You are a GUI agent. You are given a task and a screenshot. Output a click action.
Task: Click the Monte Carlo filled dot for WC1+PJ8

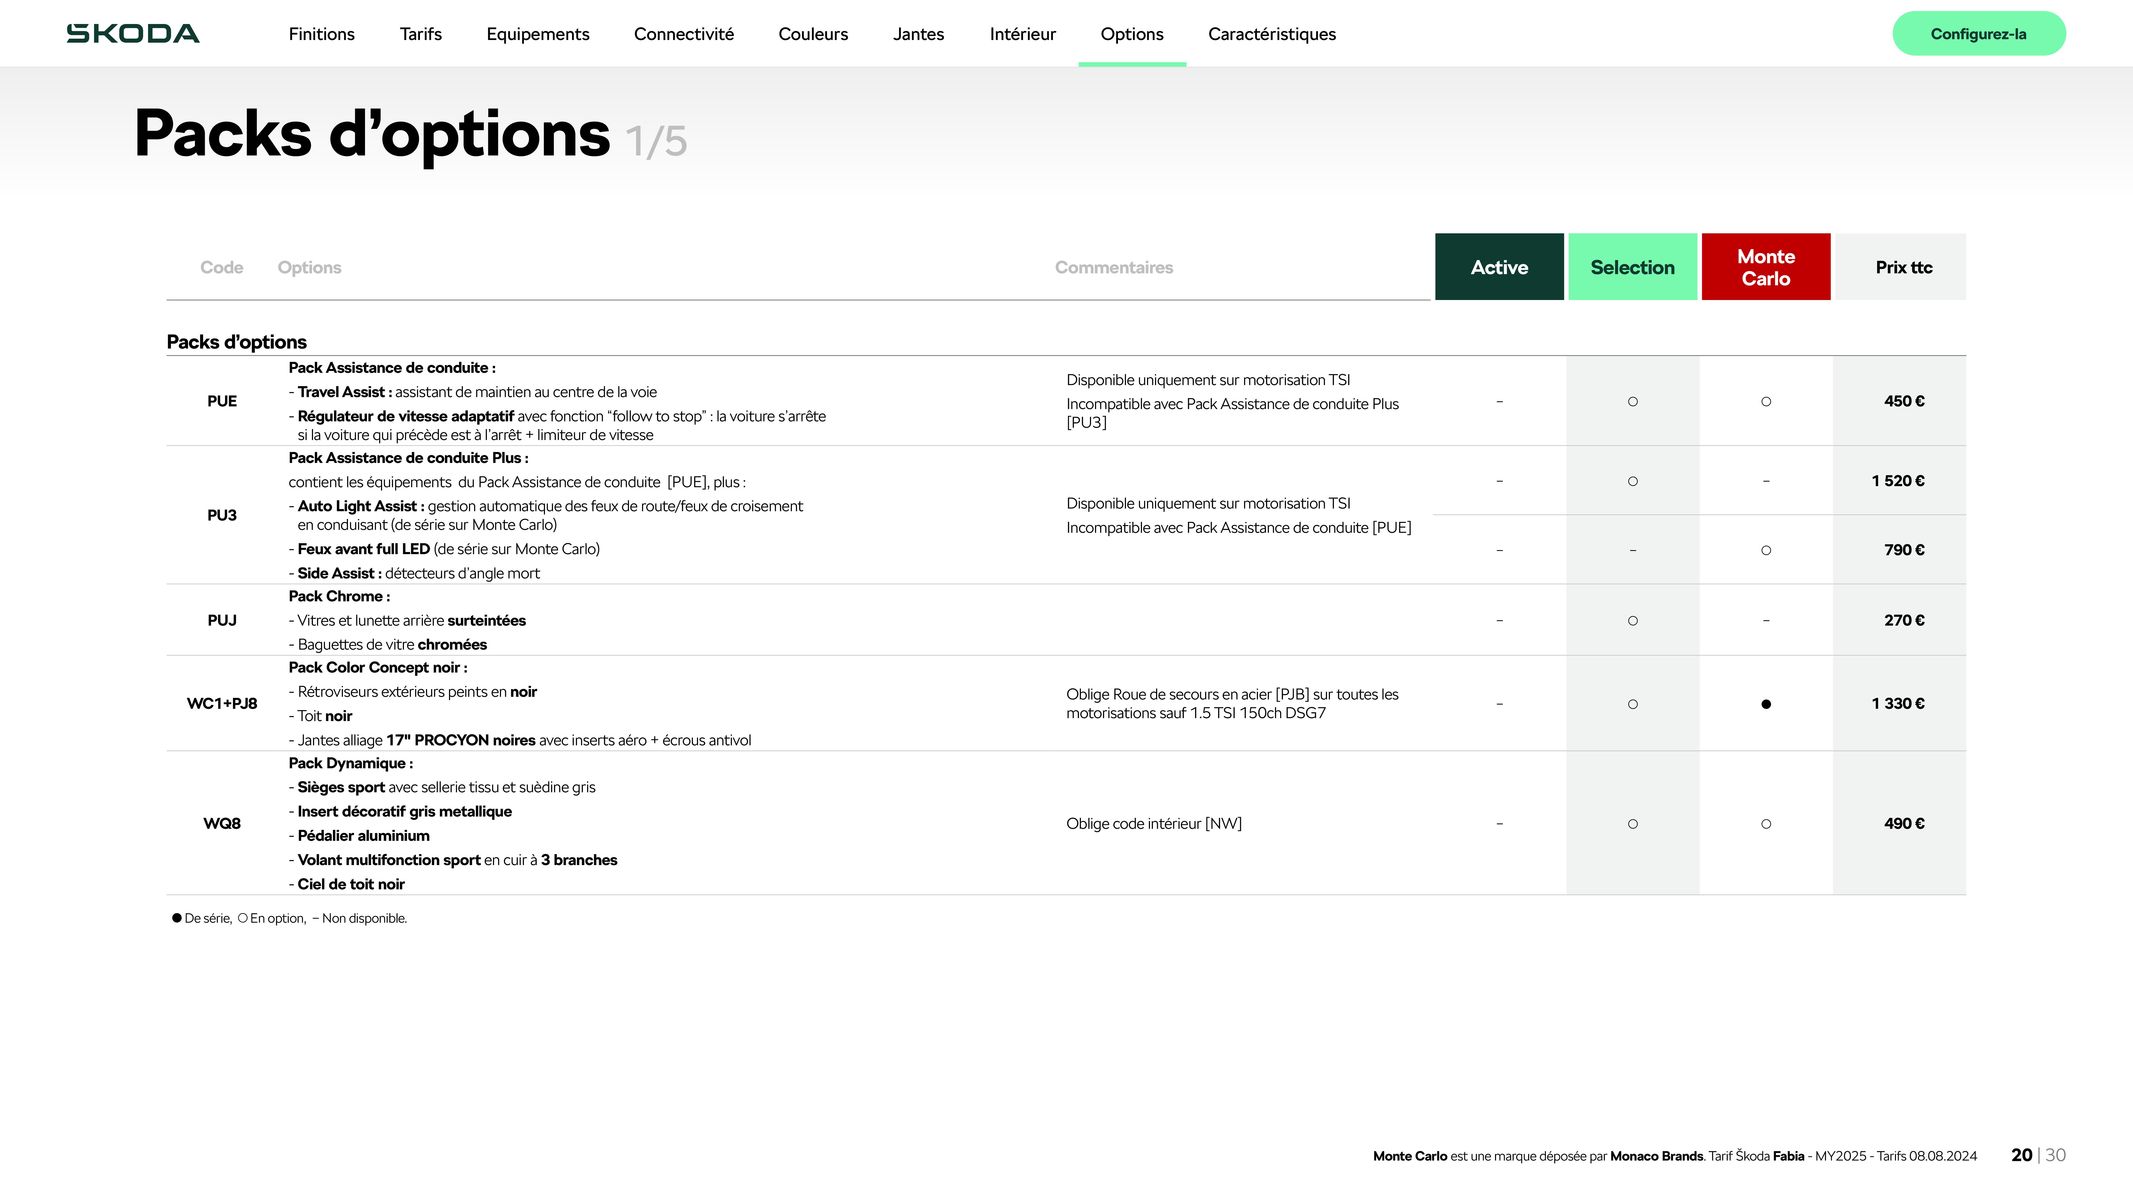pos(1766,704)
